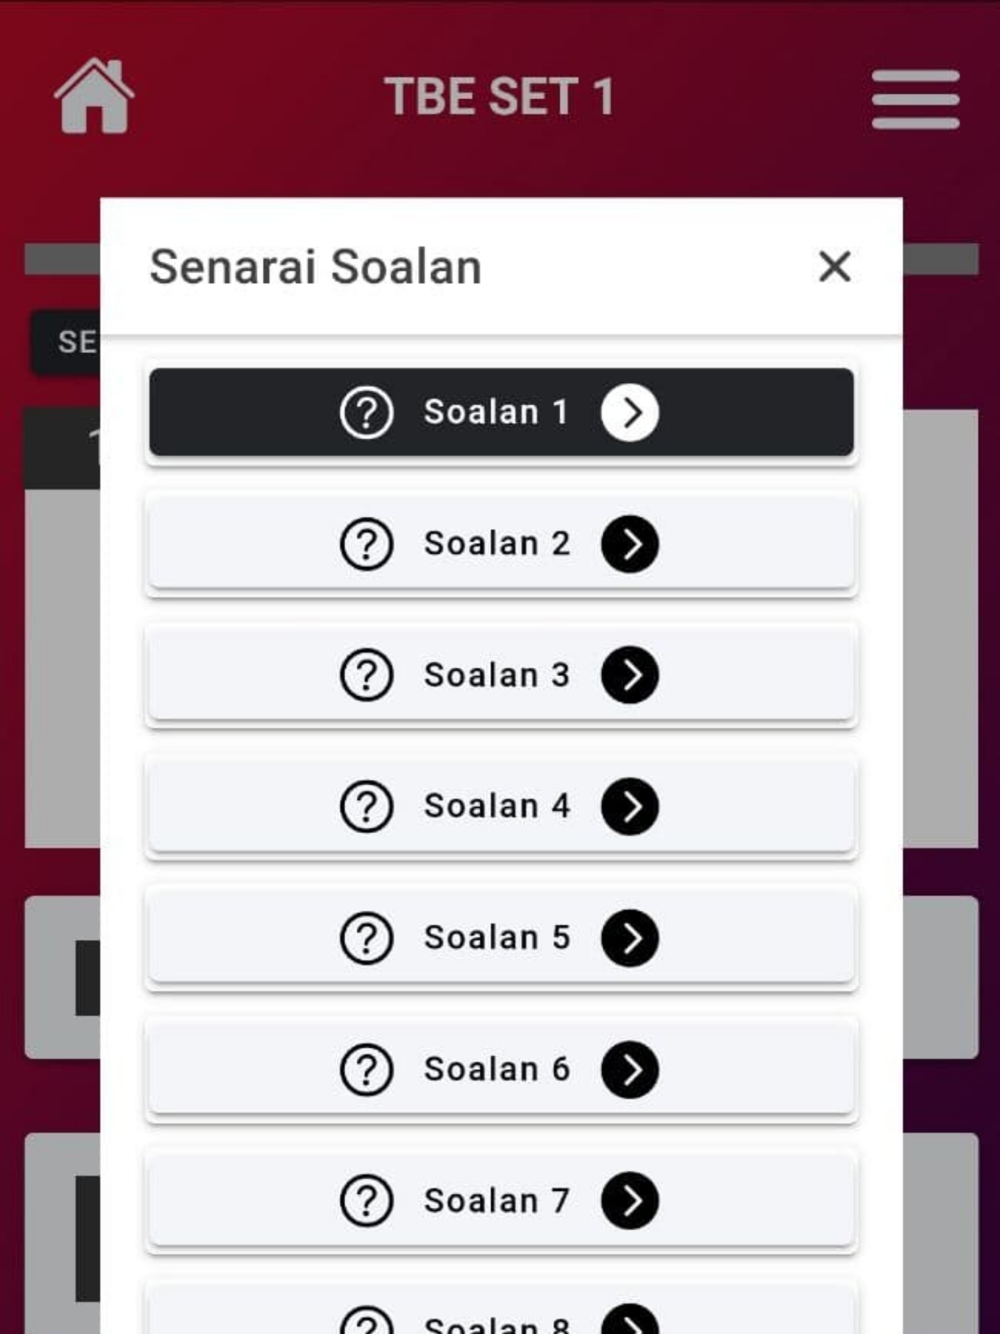This screenshot has height=1334, width=1000.
Task: Select the Soalan 6 button
Action: 501,1069
